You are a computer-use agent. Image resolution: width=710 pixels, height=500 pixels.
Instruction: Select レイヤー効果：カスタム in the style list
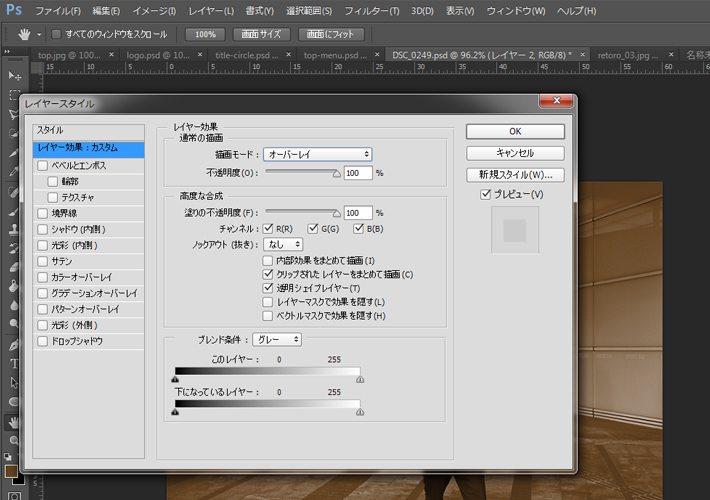[89, 149]
